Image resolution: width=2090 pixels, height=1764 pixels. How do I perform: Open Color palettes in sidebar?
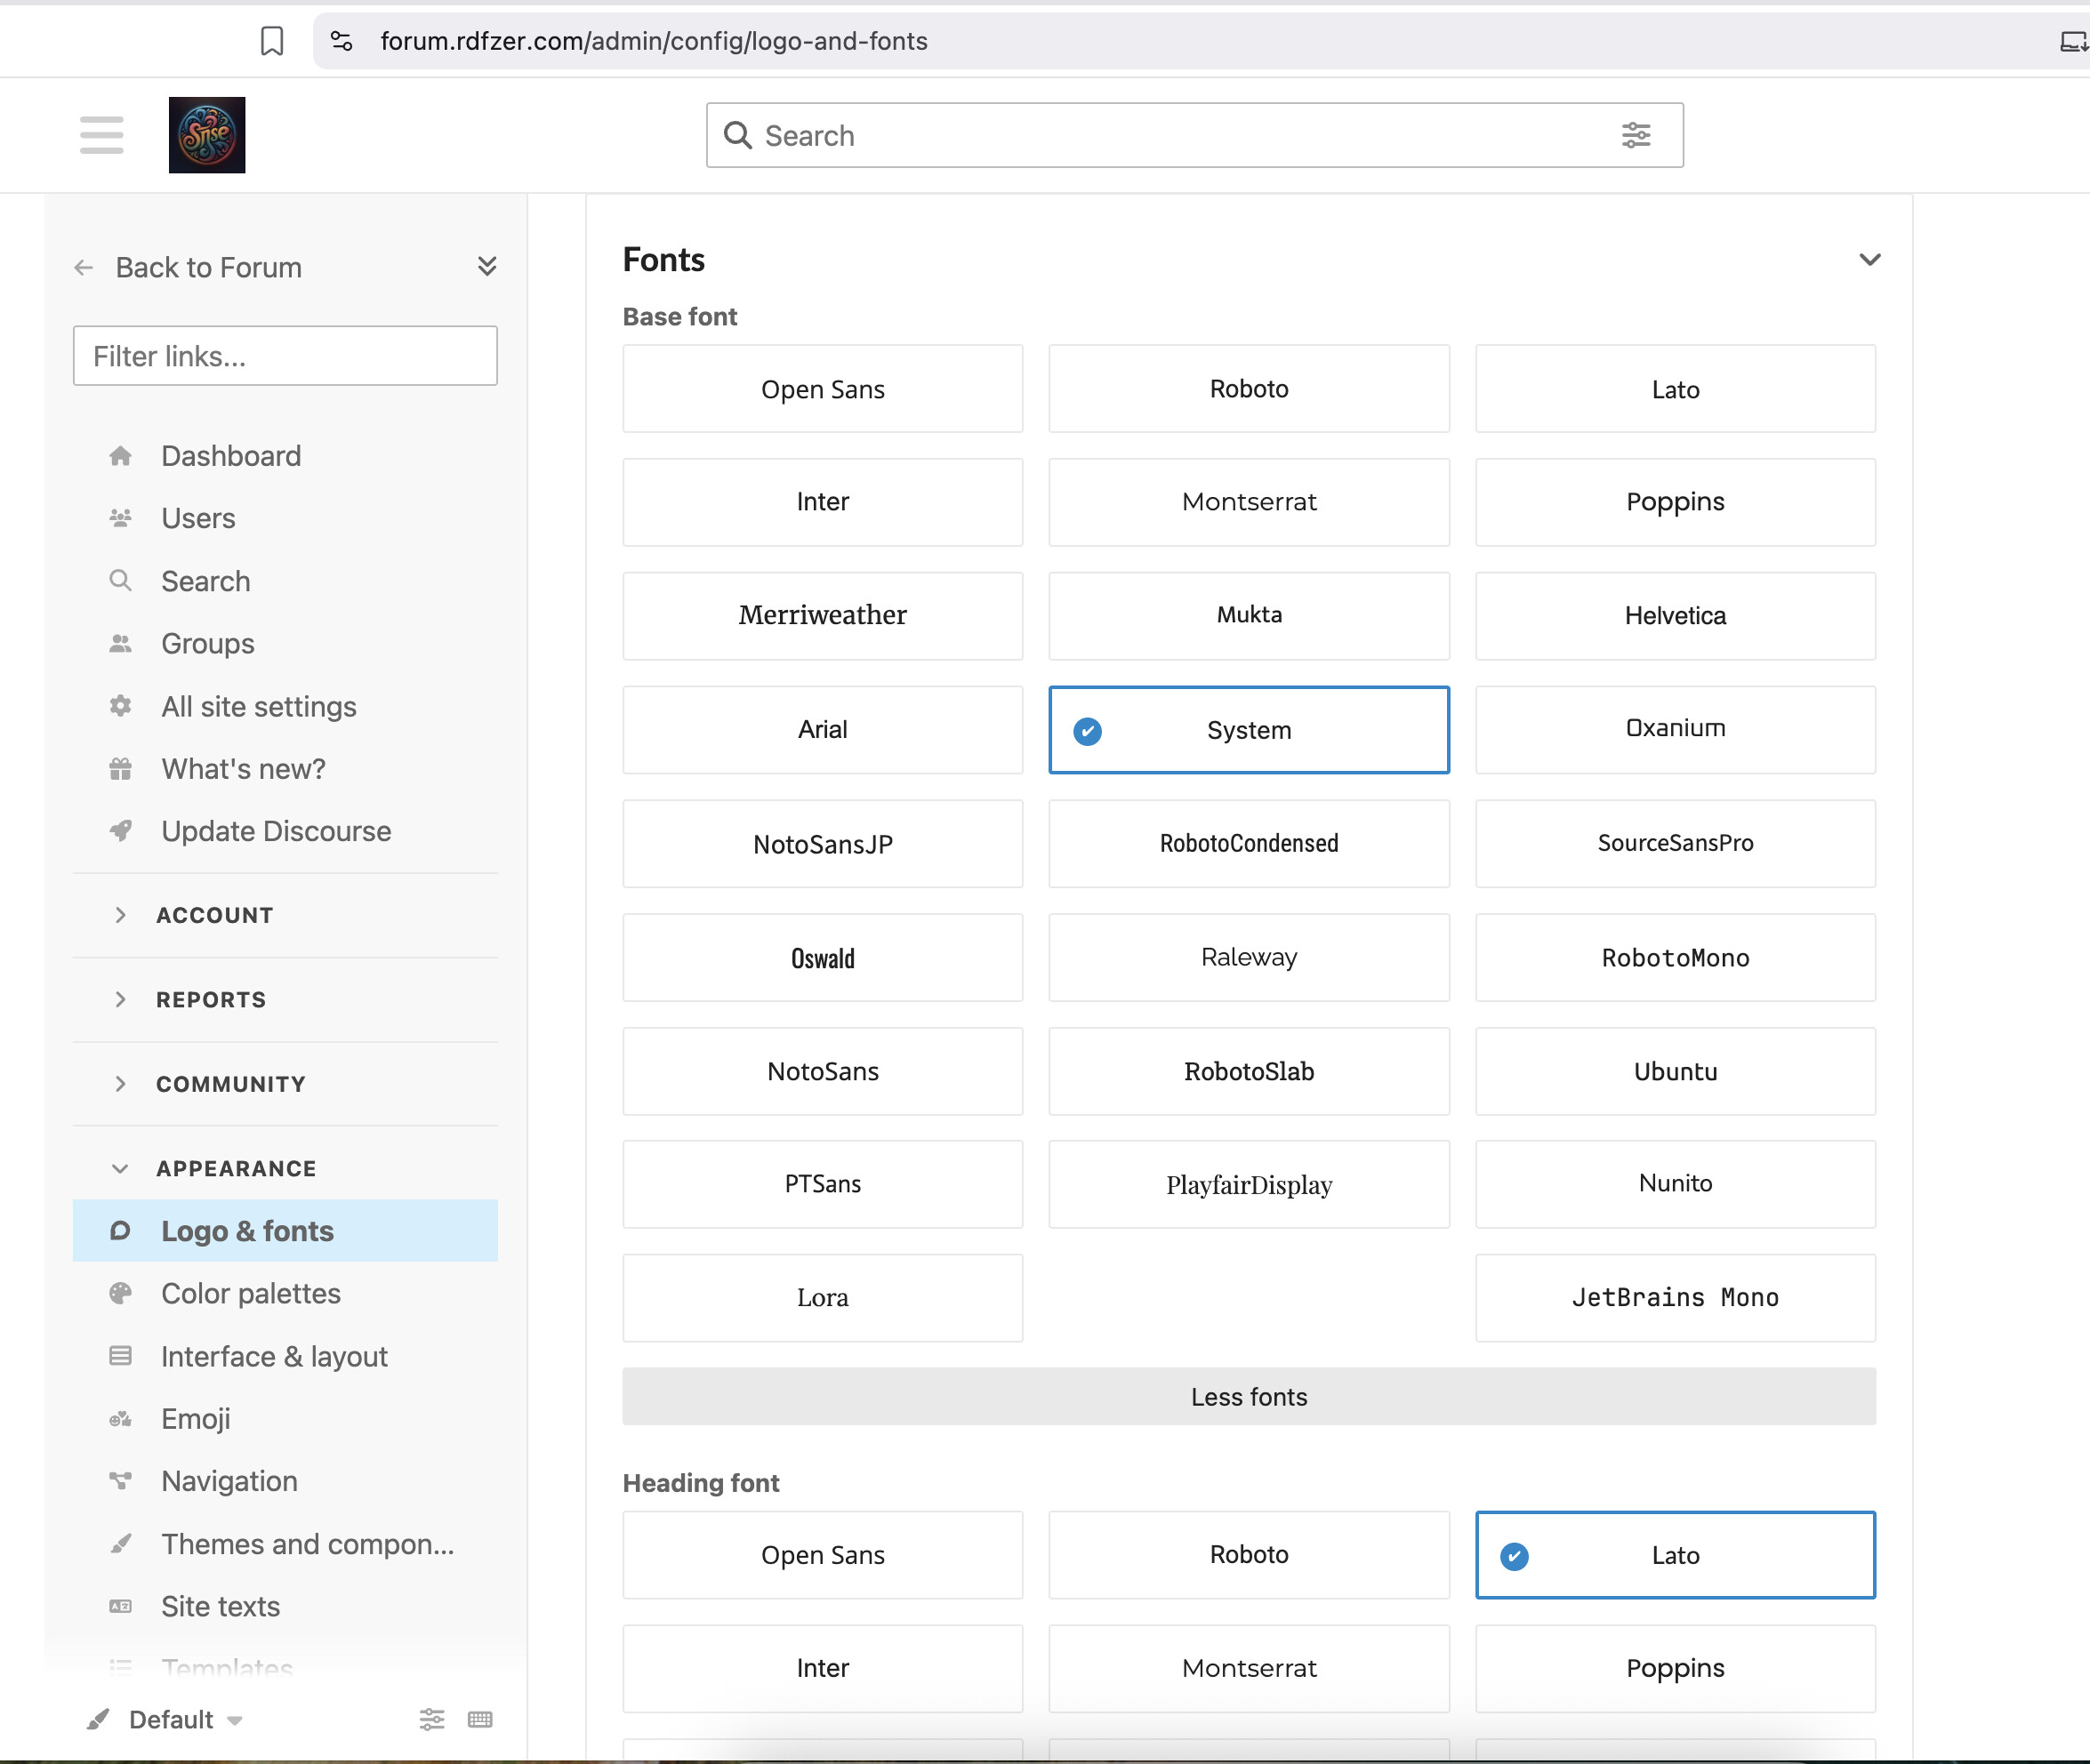(250, 1294)
